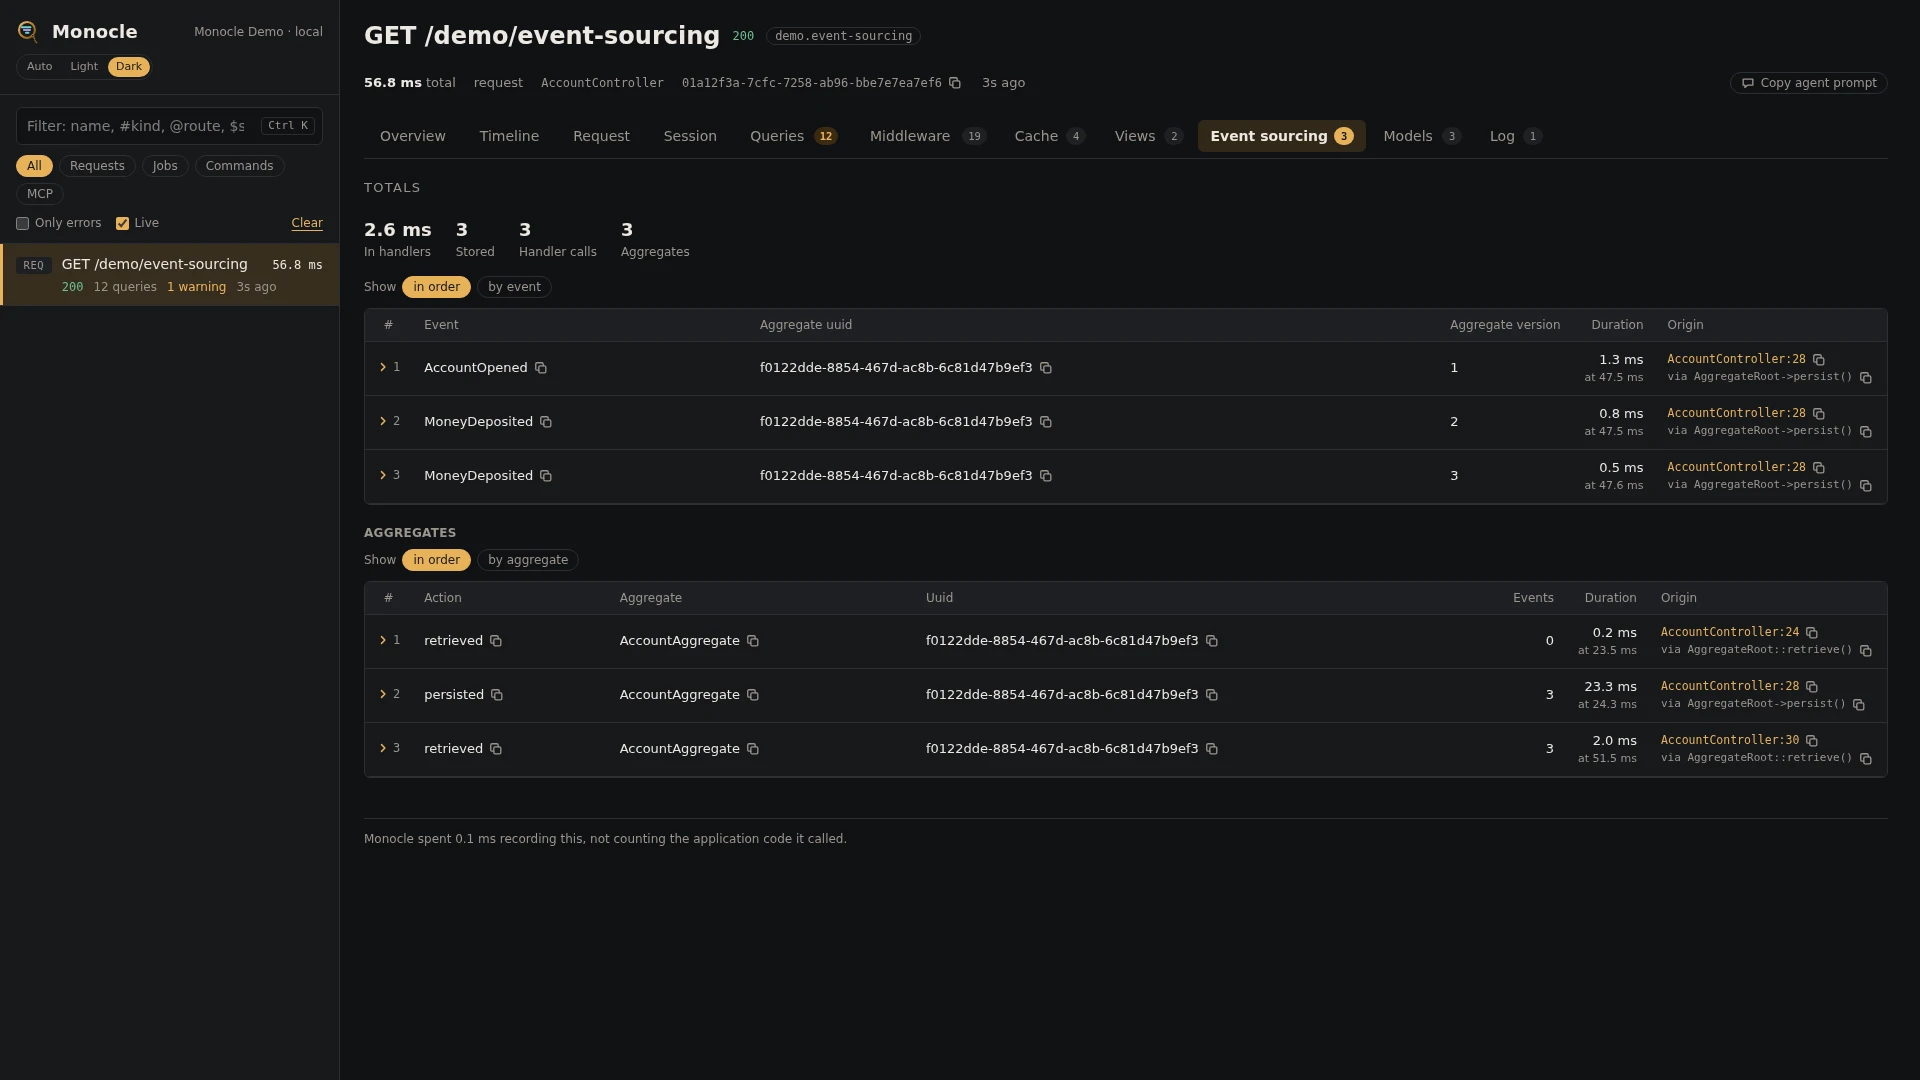
Task: Copy AccountController:30 origin
Action: click(x=1812, y=741)
